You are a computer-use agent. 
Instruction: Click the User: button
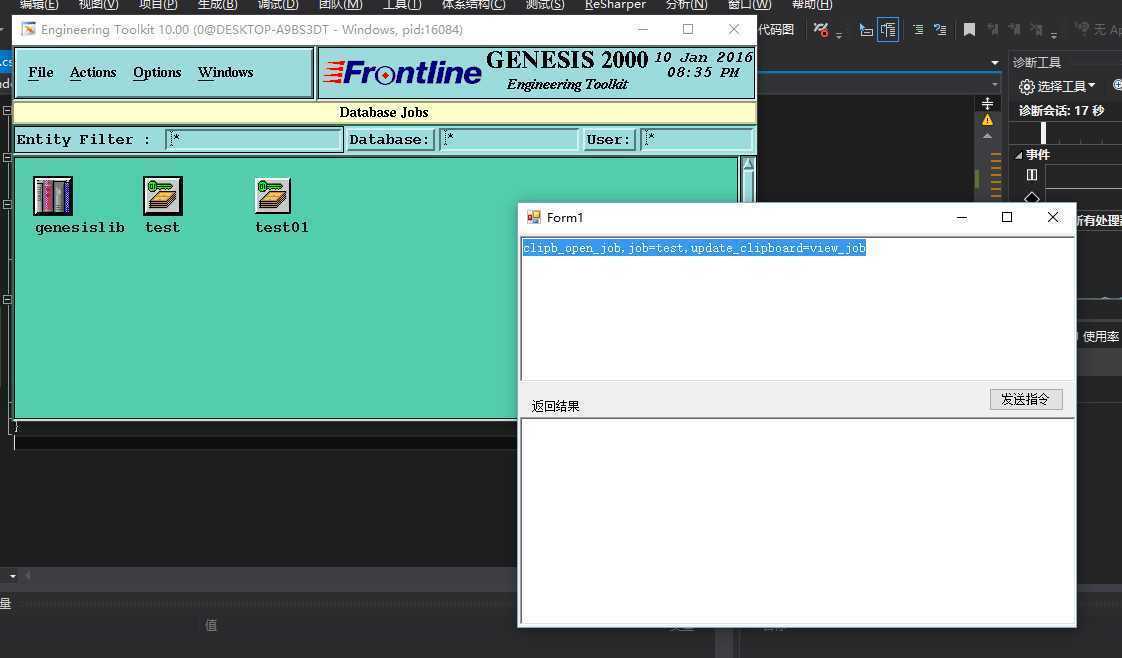pos(609,139)
